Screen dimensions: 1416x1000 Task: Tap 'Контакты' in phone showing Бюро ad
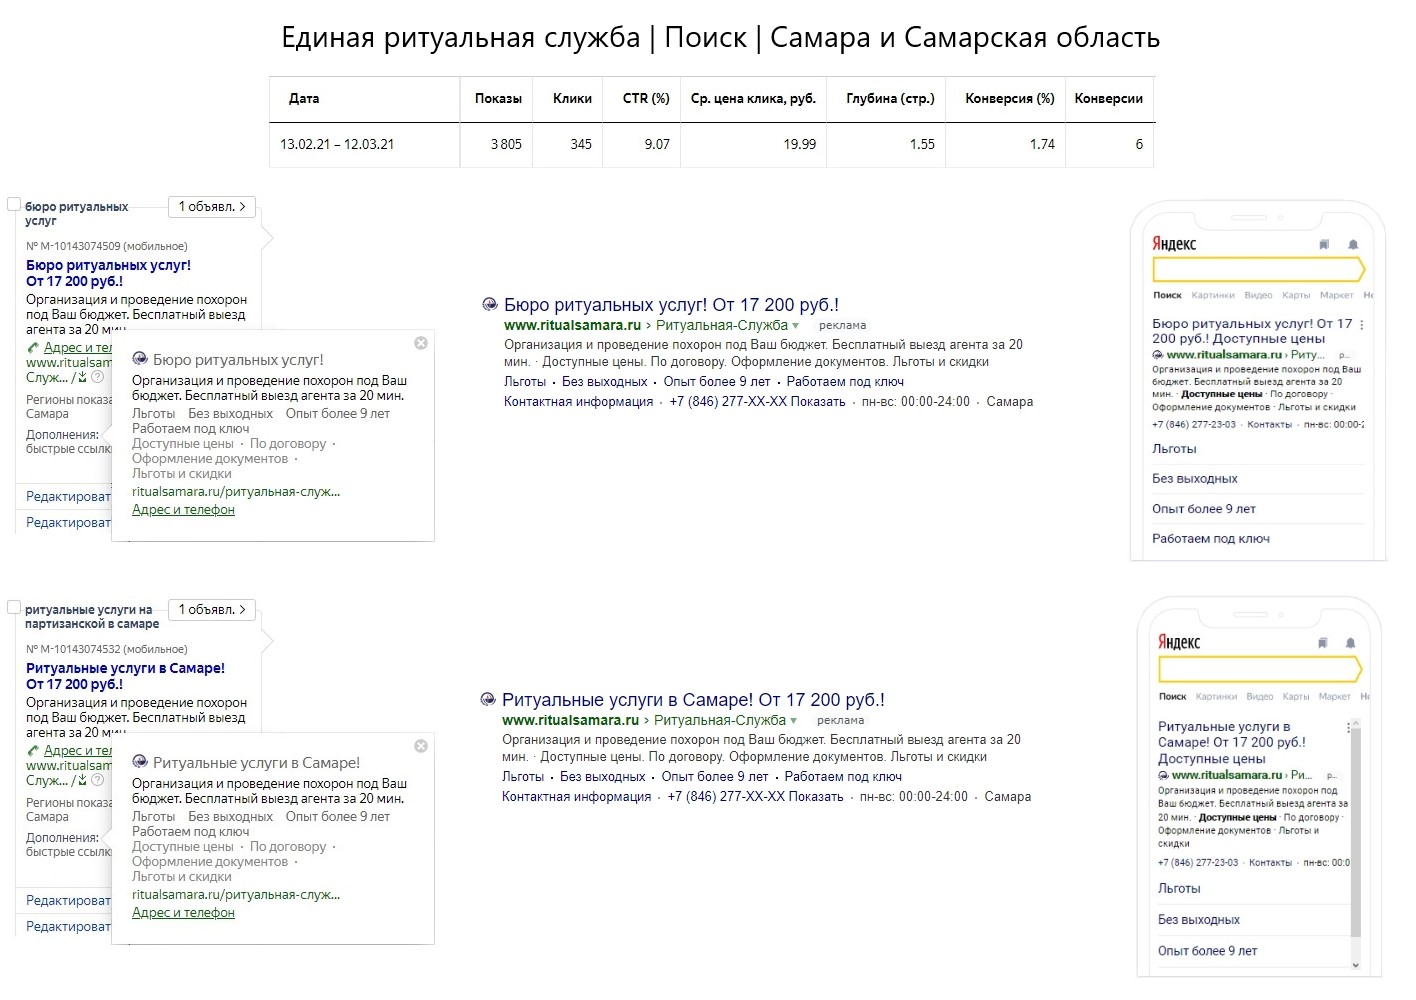pos(1270,424)
